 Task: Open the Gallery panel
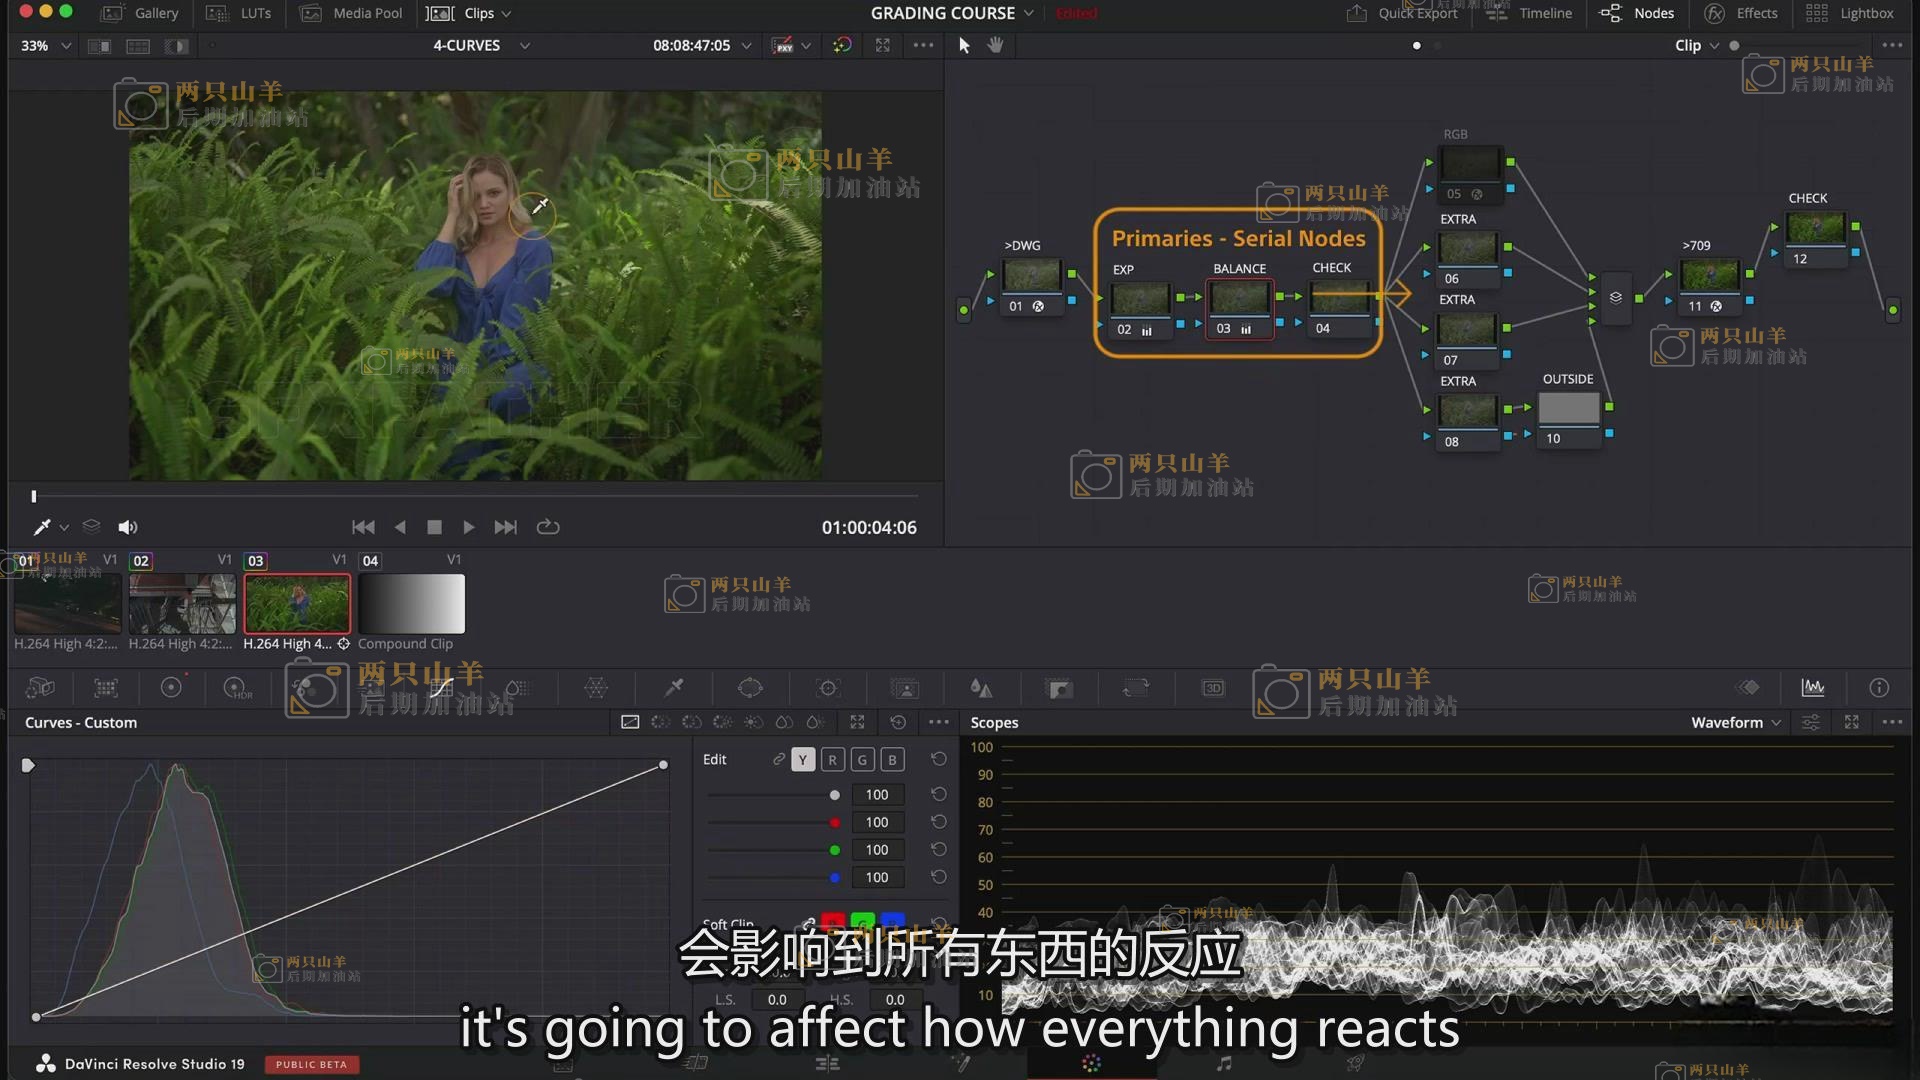(141, 13)
